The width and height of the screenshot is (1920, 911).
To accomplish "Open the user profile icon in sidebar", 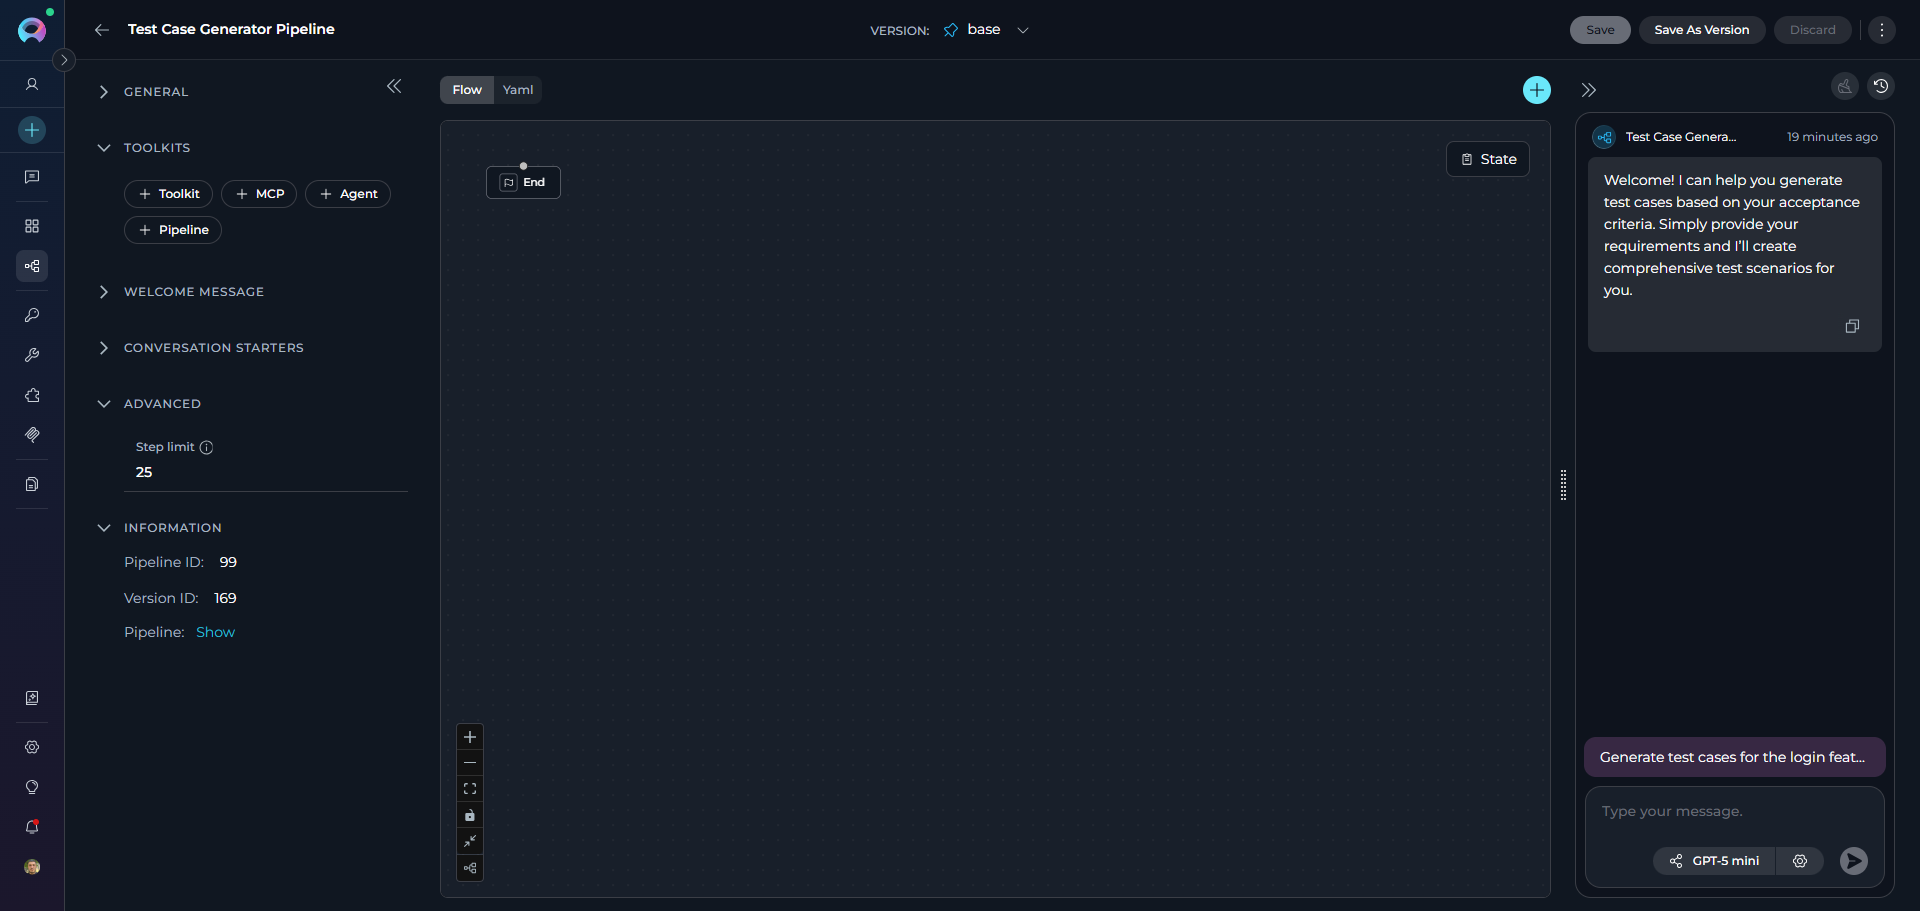I will pyautogui.click(x=32, y=85).
